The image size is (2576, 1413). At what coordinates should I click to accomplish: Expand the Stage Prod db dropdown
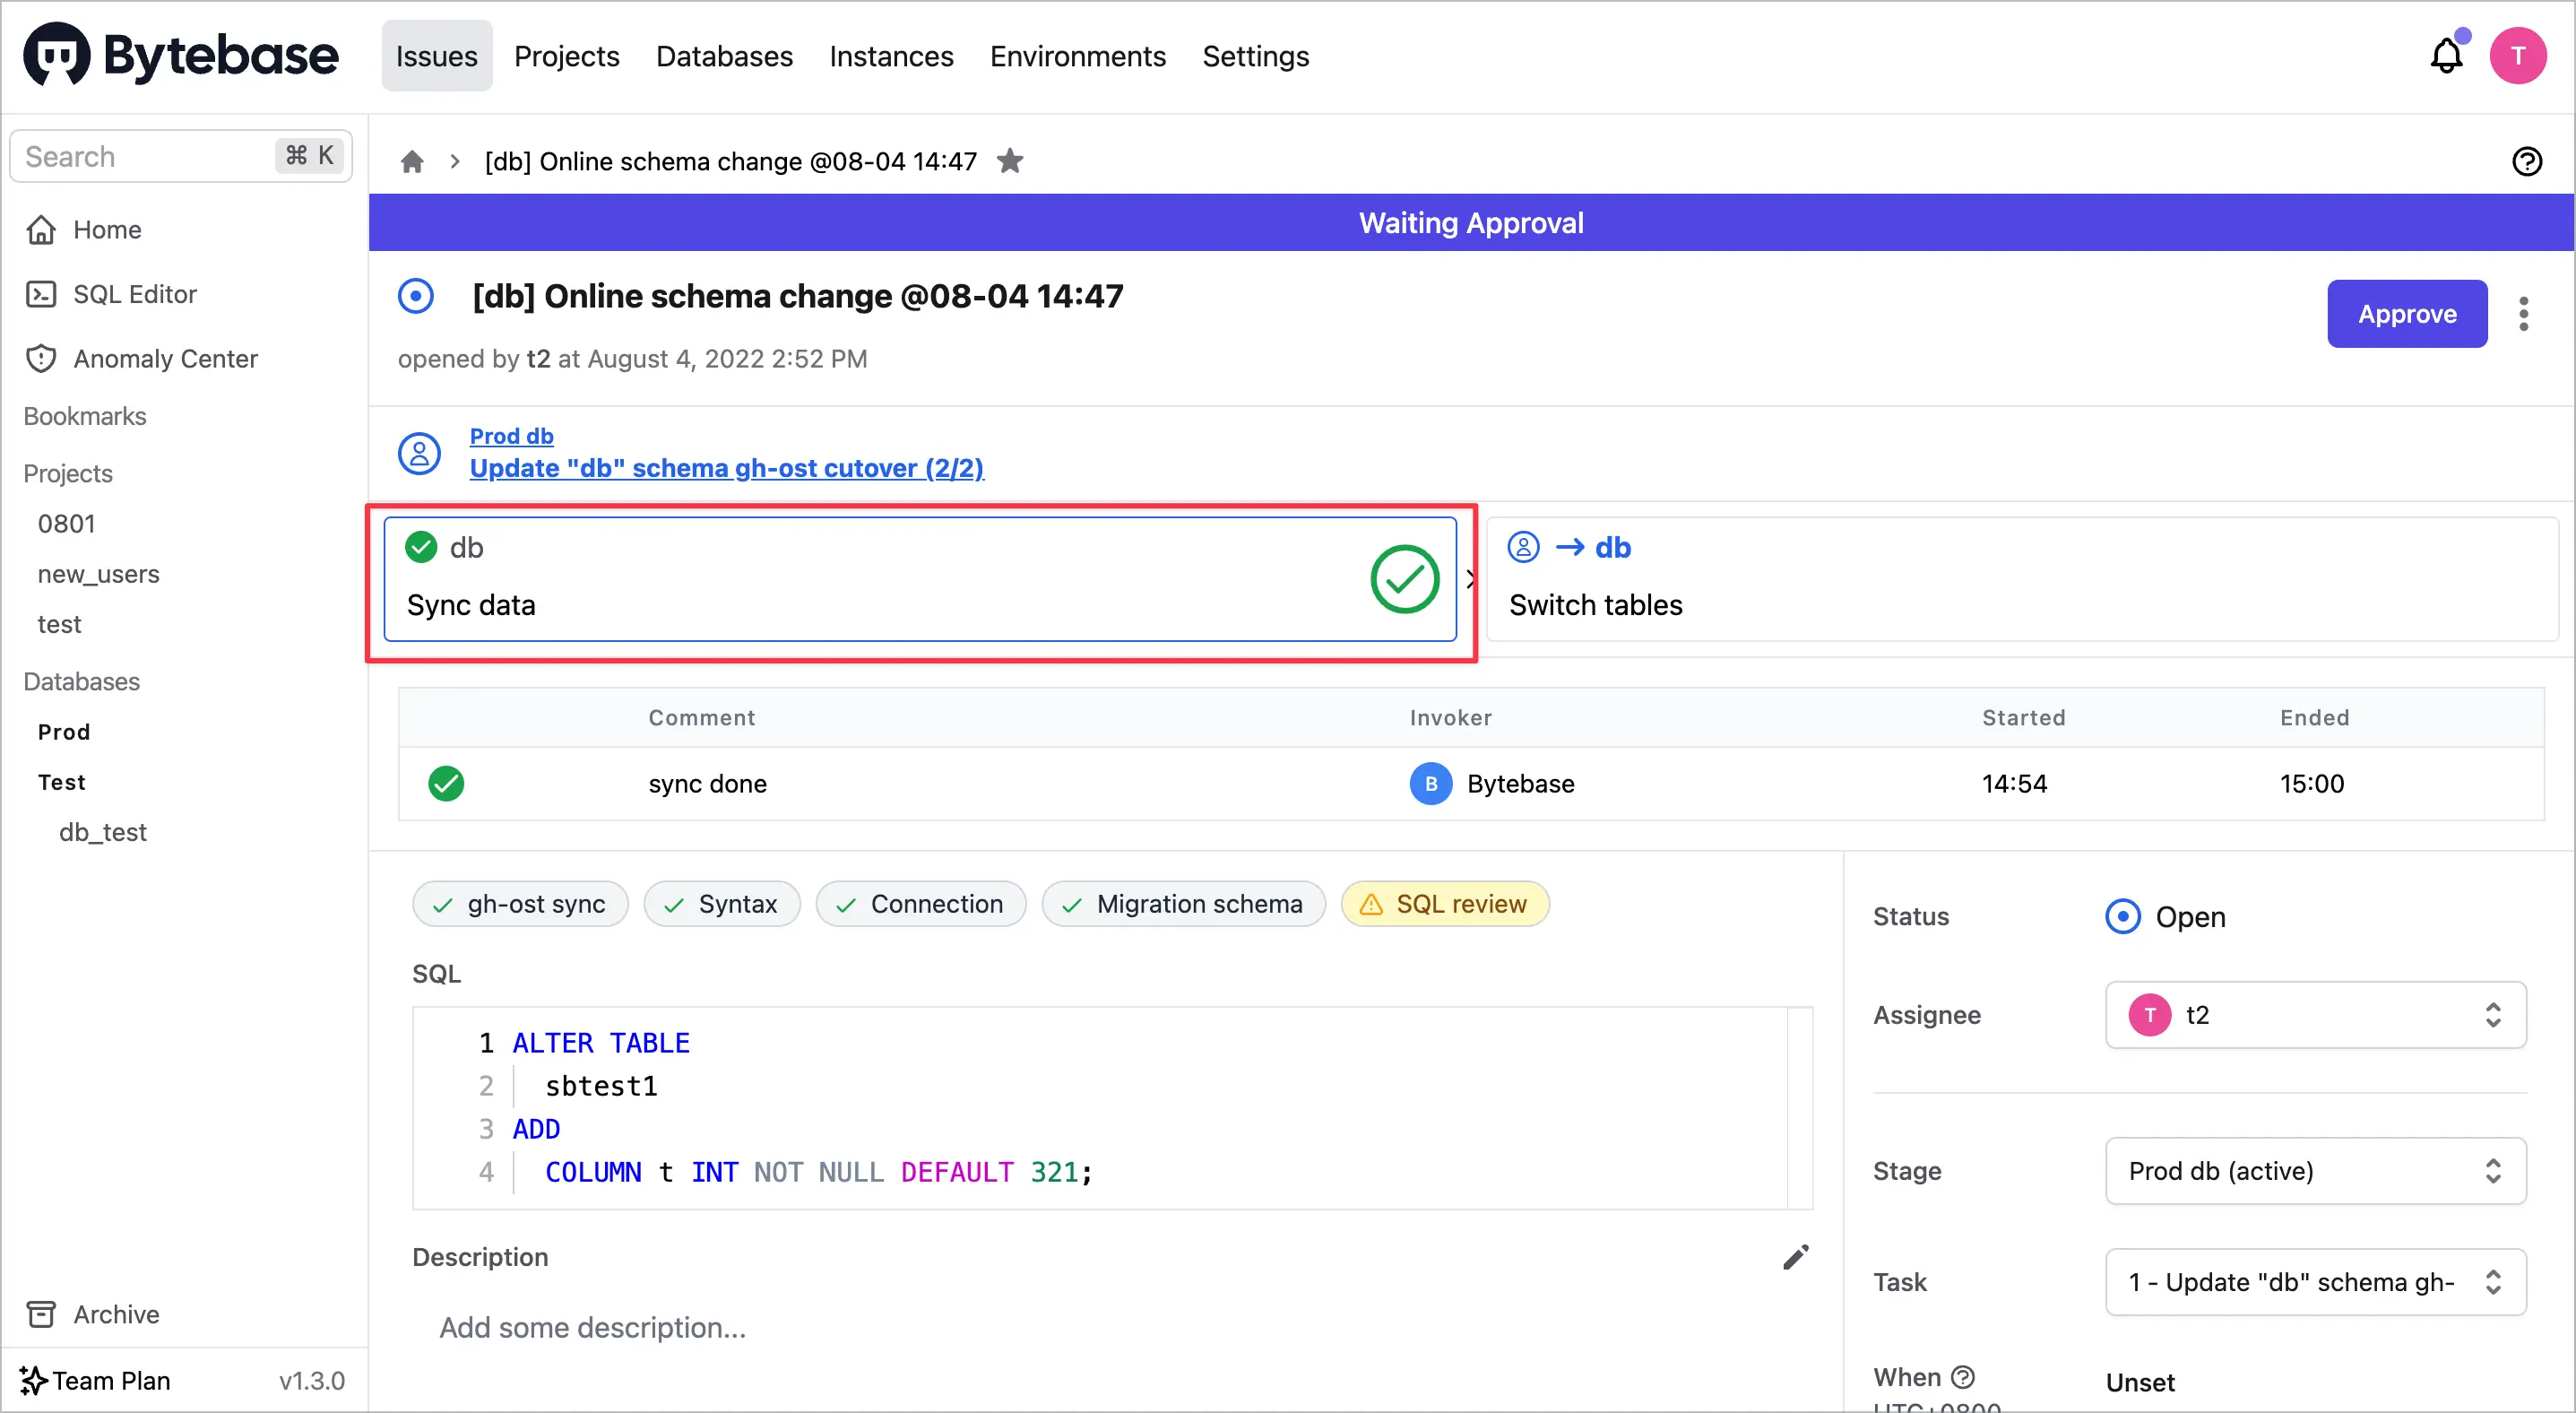(2315, 1171)
